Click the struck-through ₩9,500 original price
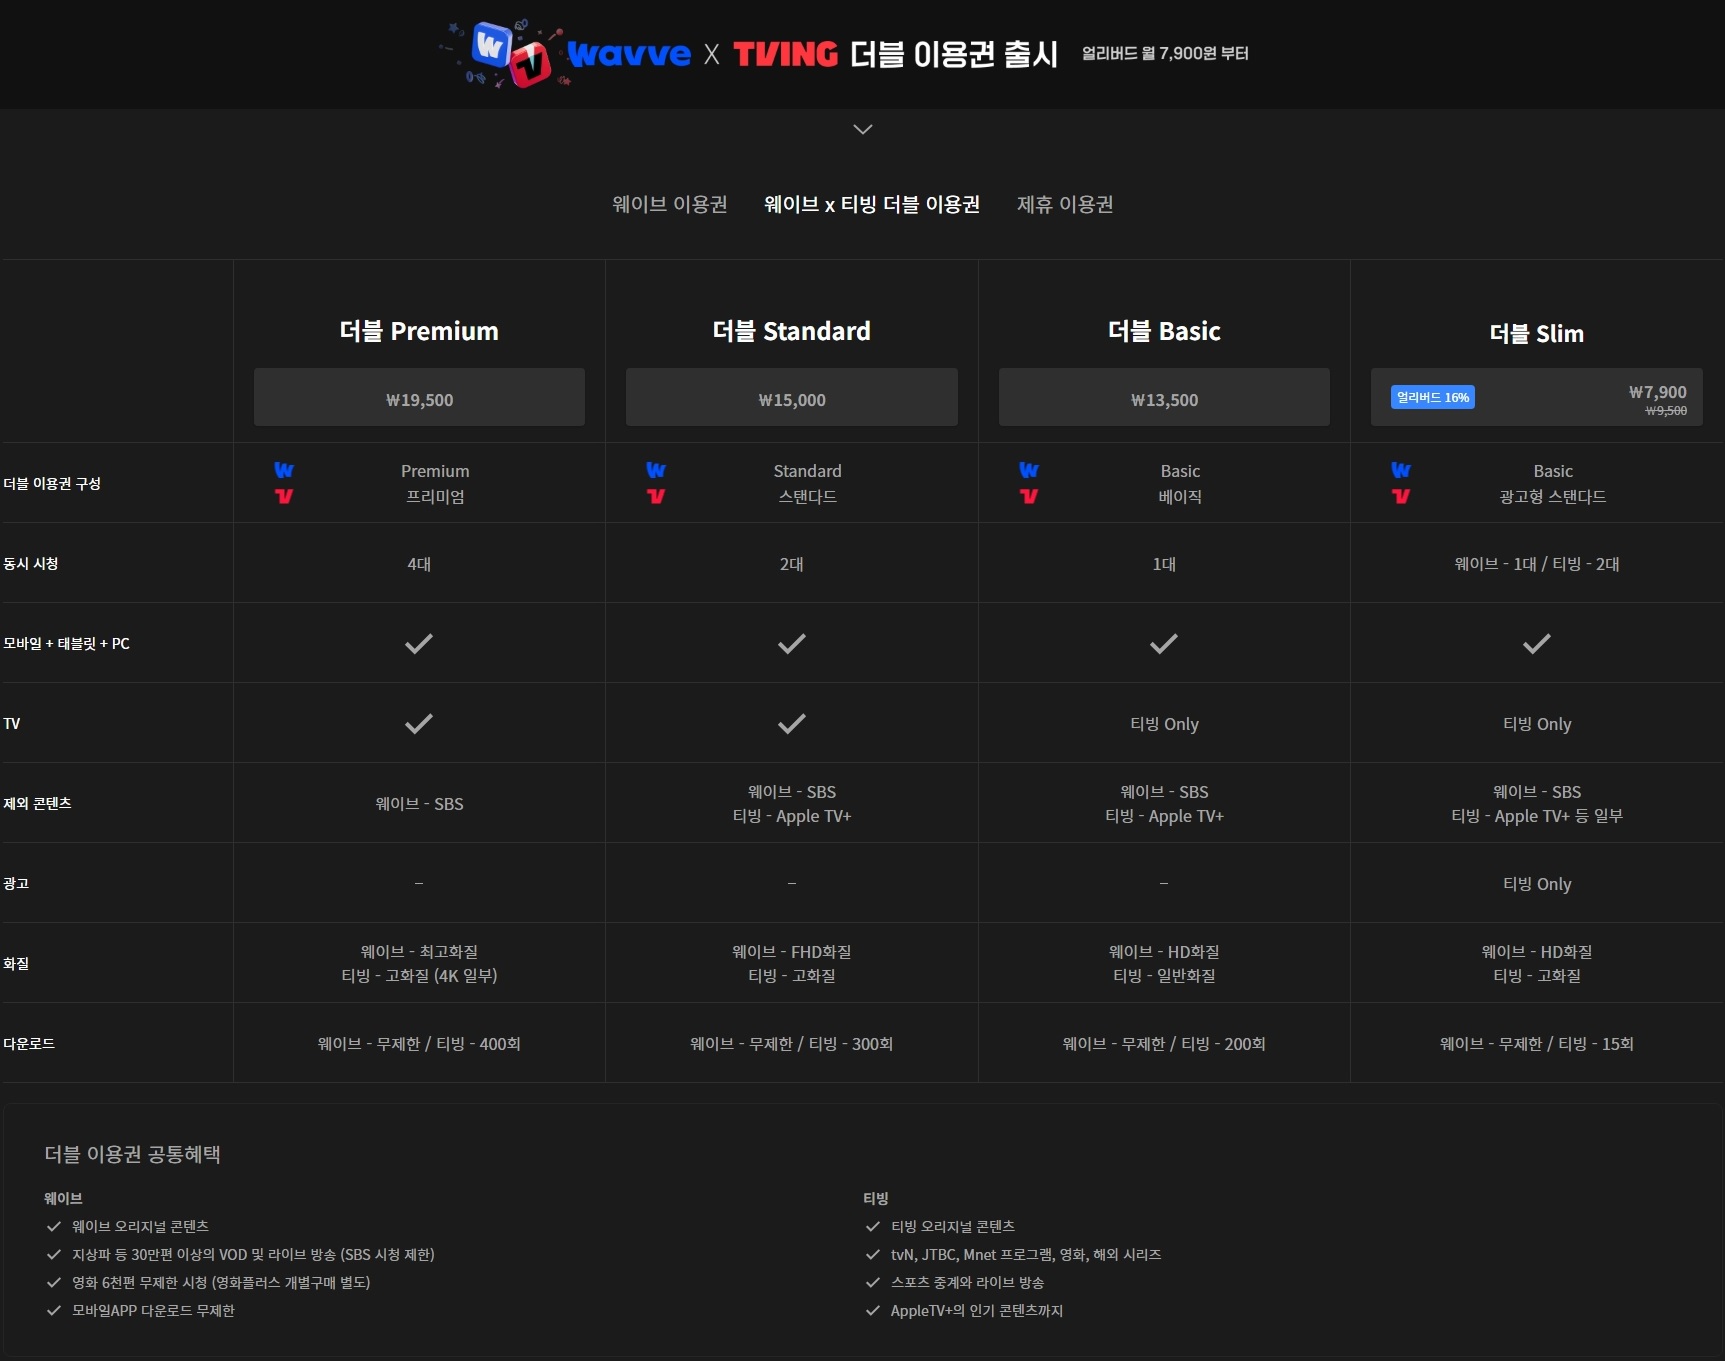Image resolution: width=1725 pixels, height=1361 pixels. pos(1666,411)
